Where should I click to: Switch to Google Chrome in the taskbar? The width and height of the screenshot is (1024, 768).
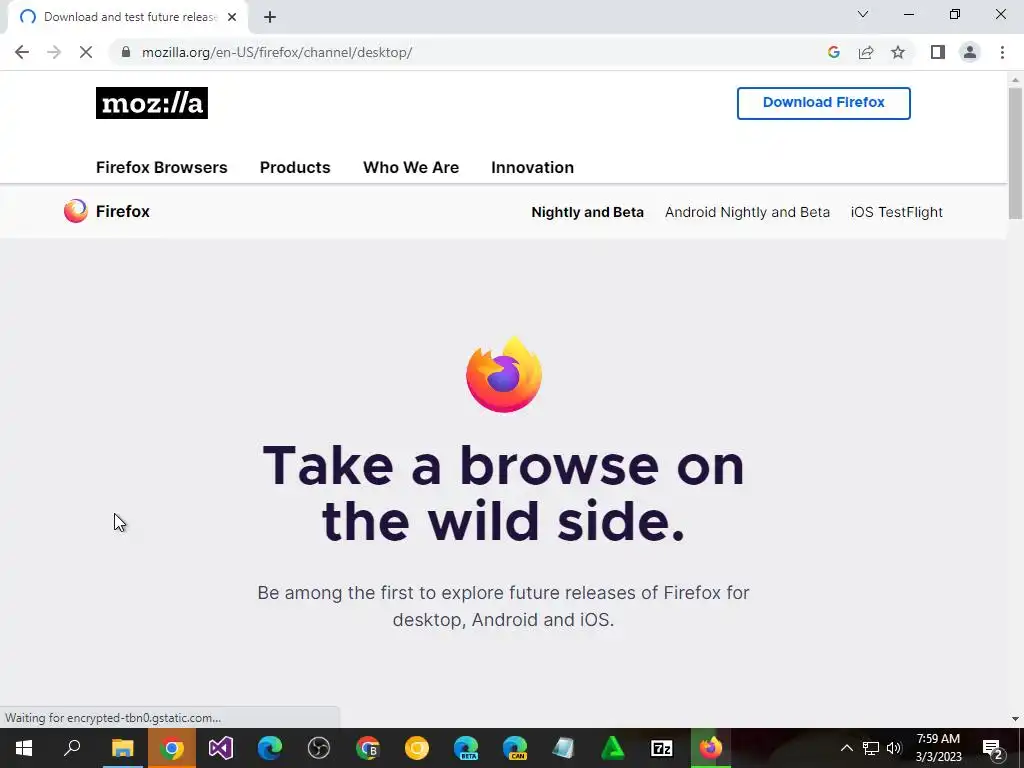coord(172,748)
